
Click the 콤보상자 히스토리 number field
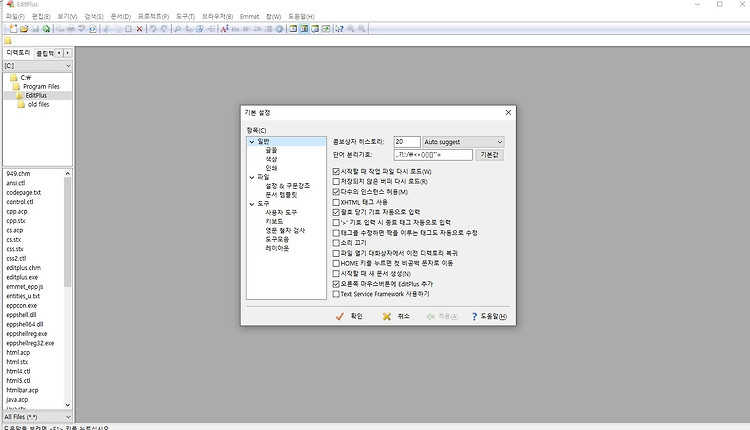point(407,142)
